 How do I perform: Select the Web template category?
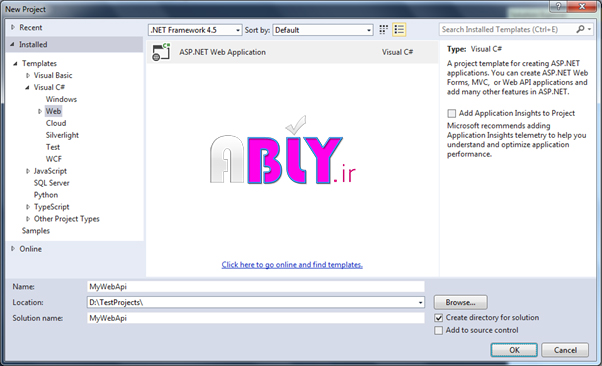click(x=53, y=111)
